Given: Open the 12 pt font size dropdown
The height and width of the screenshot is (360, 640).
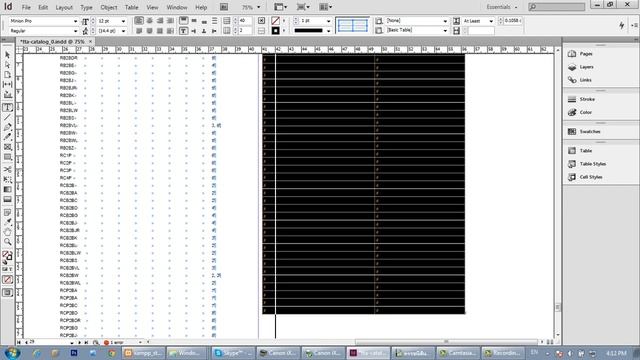Looking at the screenshot, I should click(123, 21).
